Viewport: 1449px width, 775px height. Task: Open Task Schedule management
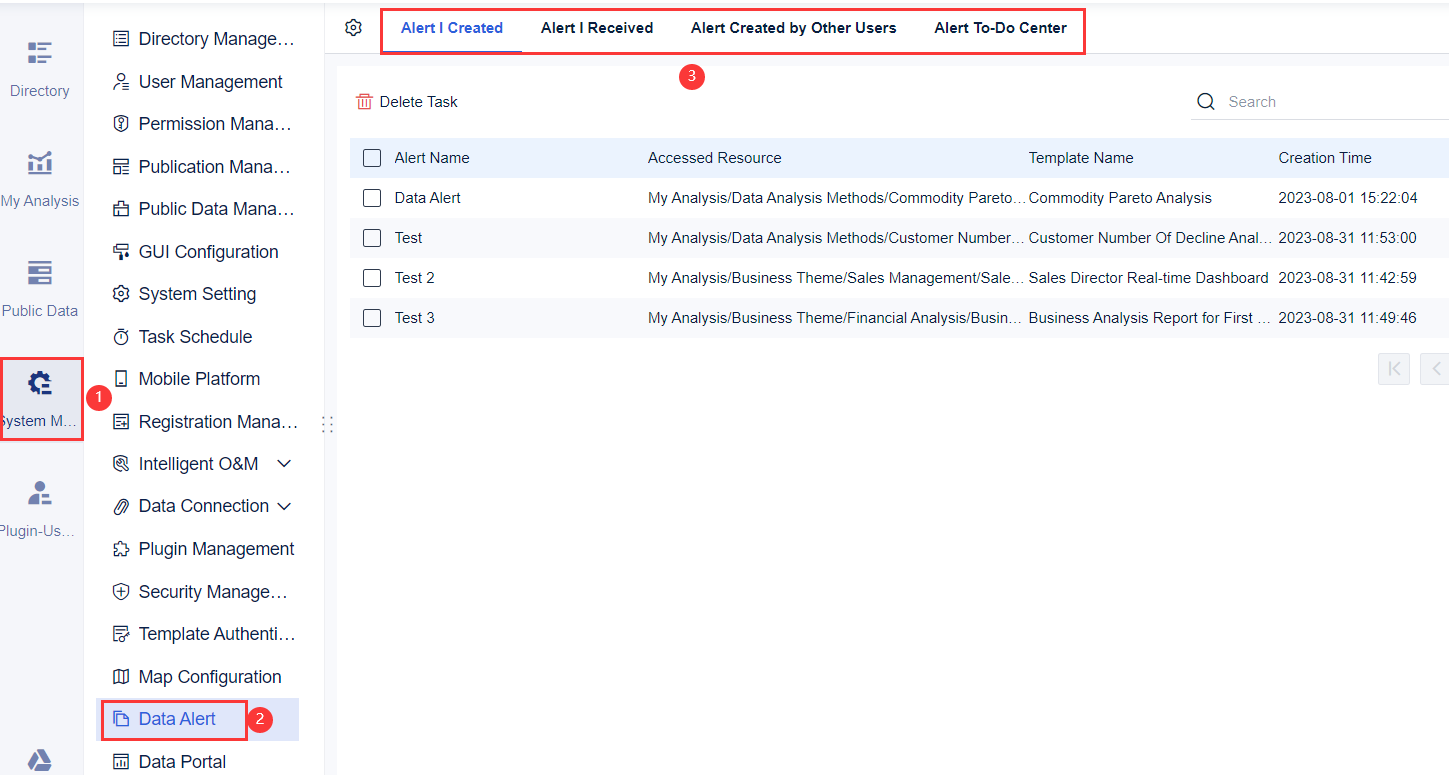pyautogui.click(x=196, y=336)
